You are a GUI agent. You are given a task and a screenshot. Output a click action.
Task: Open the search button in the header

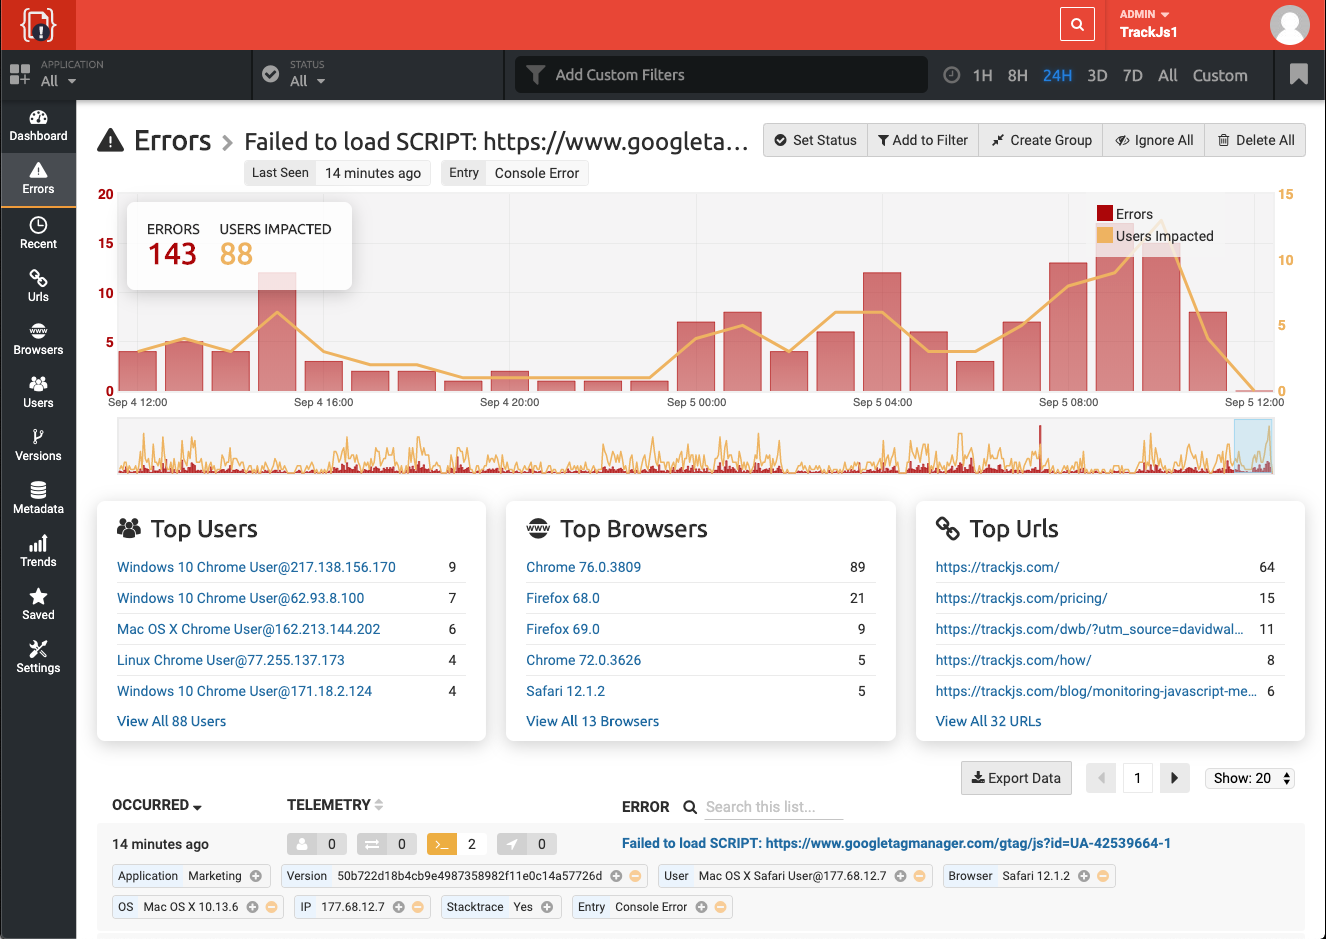coord(1077,25)
